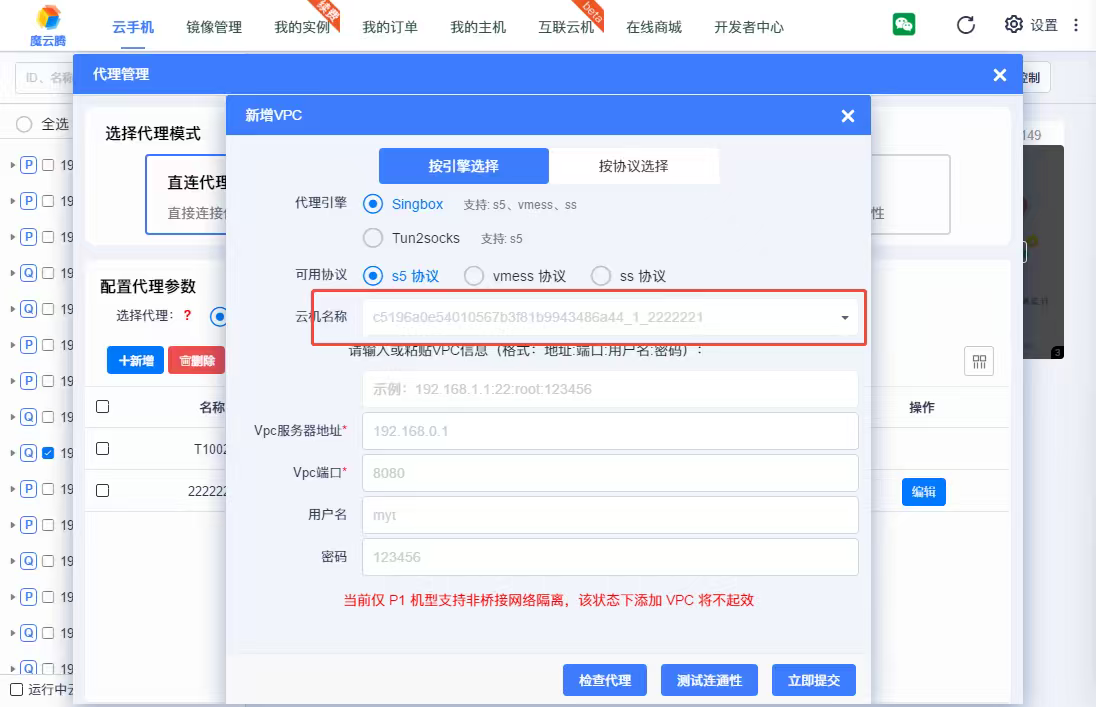
Task: Click the 测试连通性 button
Action: pos(709,680)
